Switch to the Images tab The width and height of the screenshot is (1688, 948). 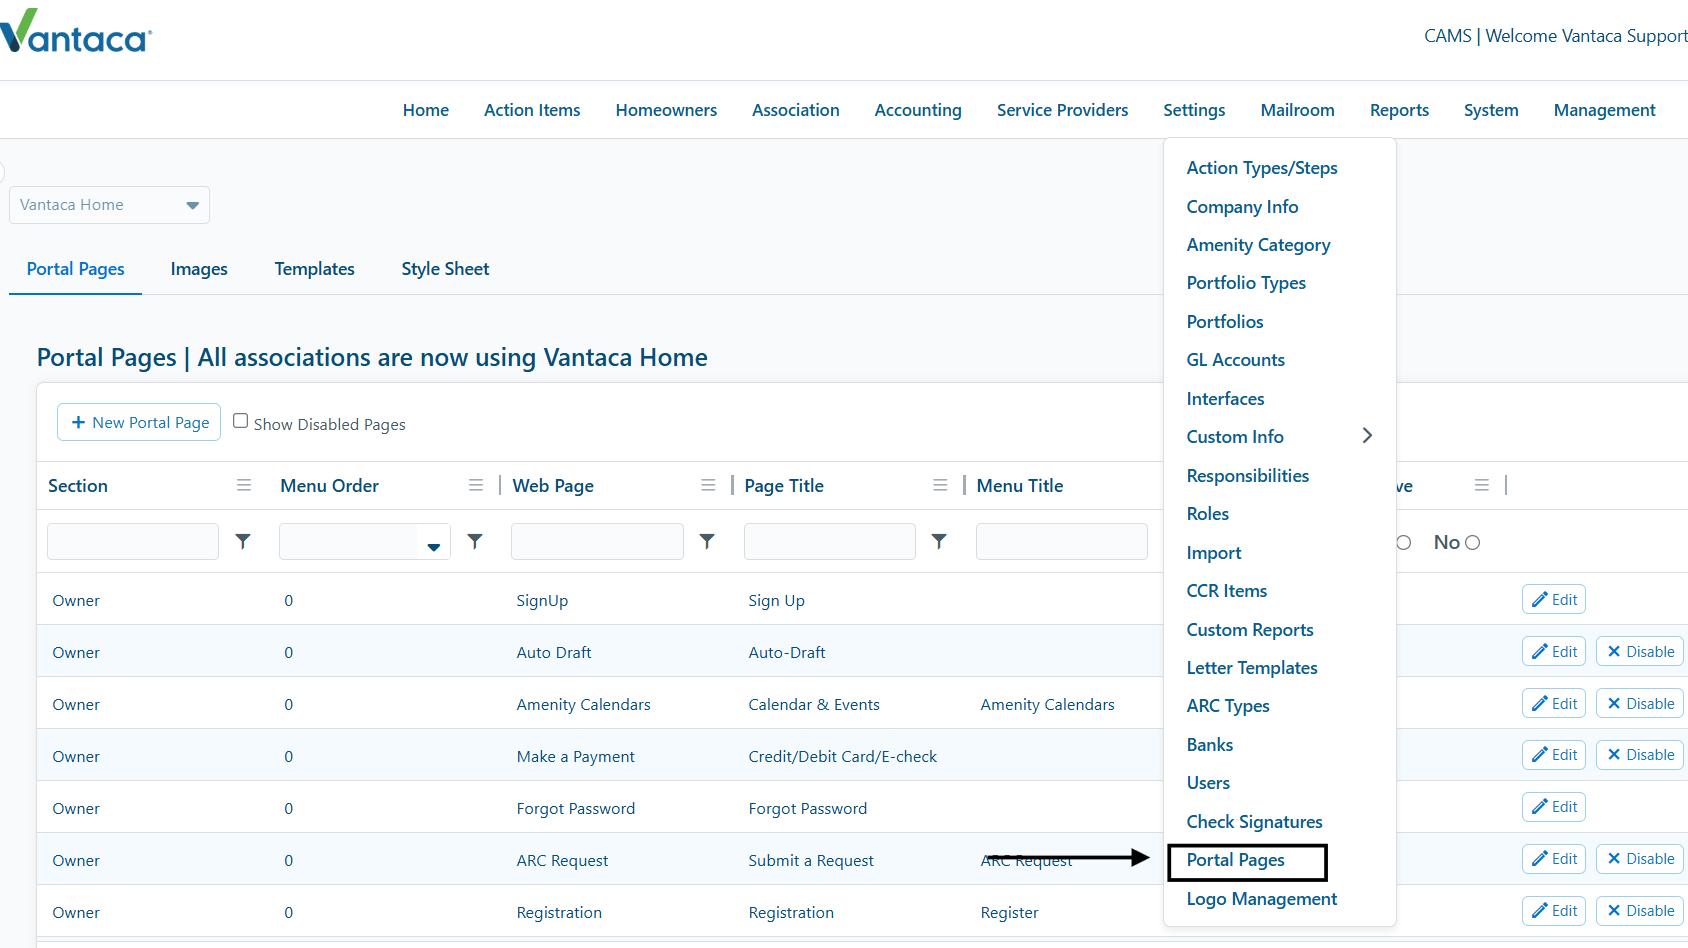199,269
